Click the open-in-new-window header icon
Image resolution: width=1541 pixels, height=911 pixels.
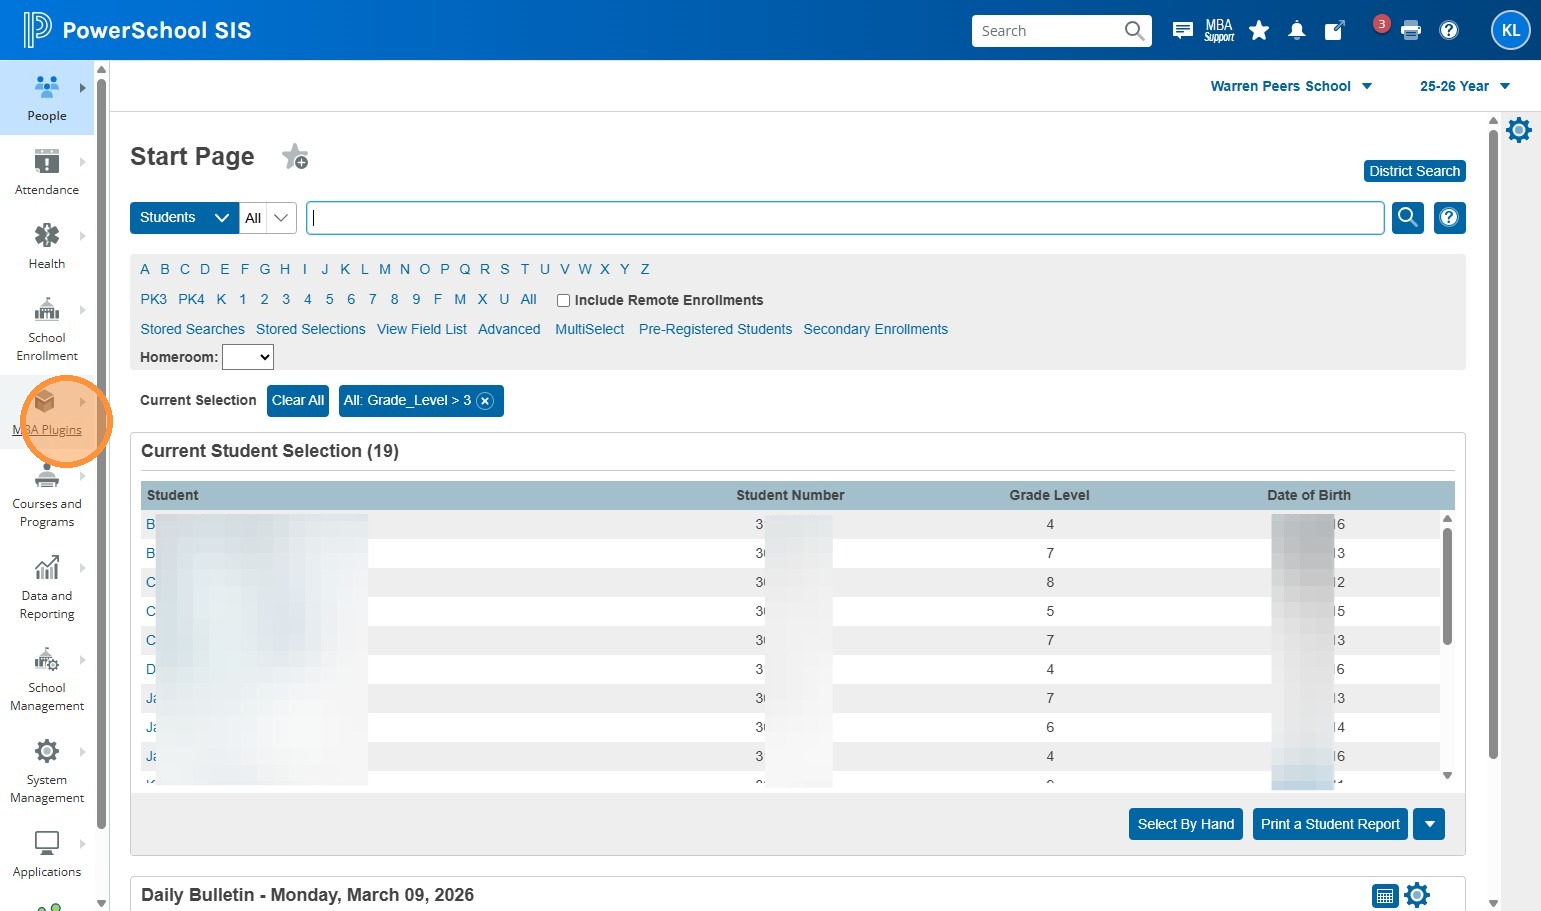[1334, 30]
